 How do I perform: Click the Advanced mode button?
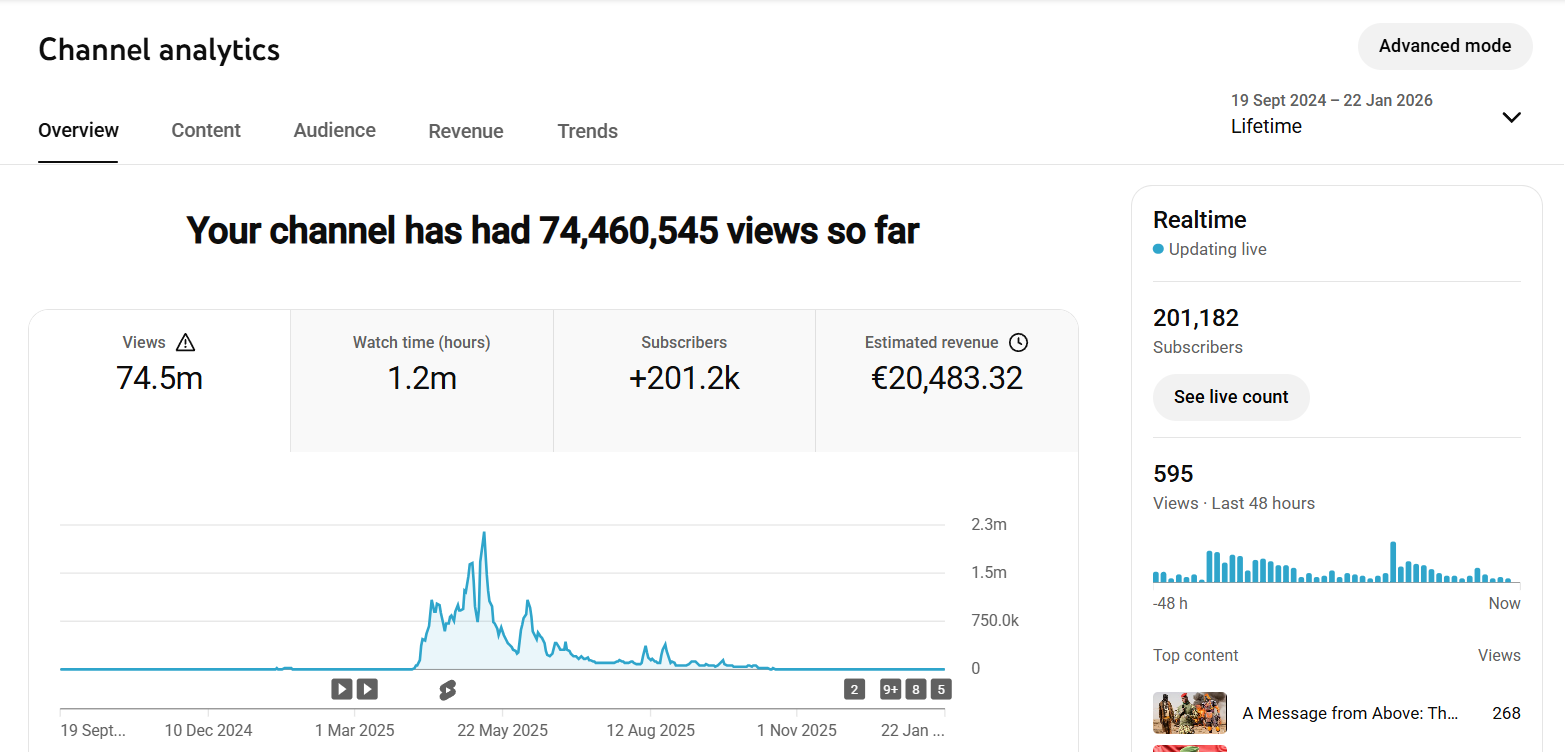[1444, 46]
